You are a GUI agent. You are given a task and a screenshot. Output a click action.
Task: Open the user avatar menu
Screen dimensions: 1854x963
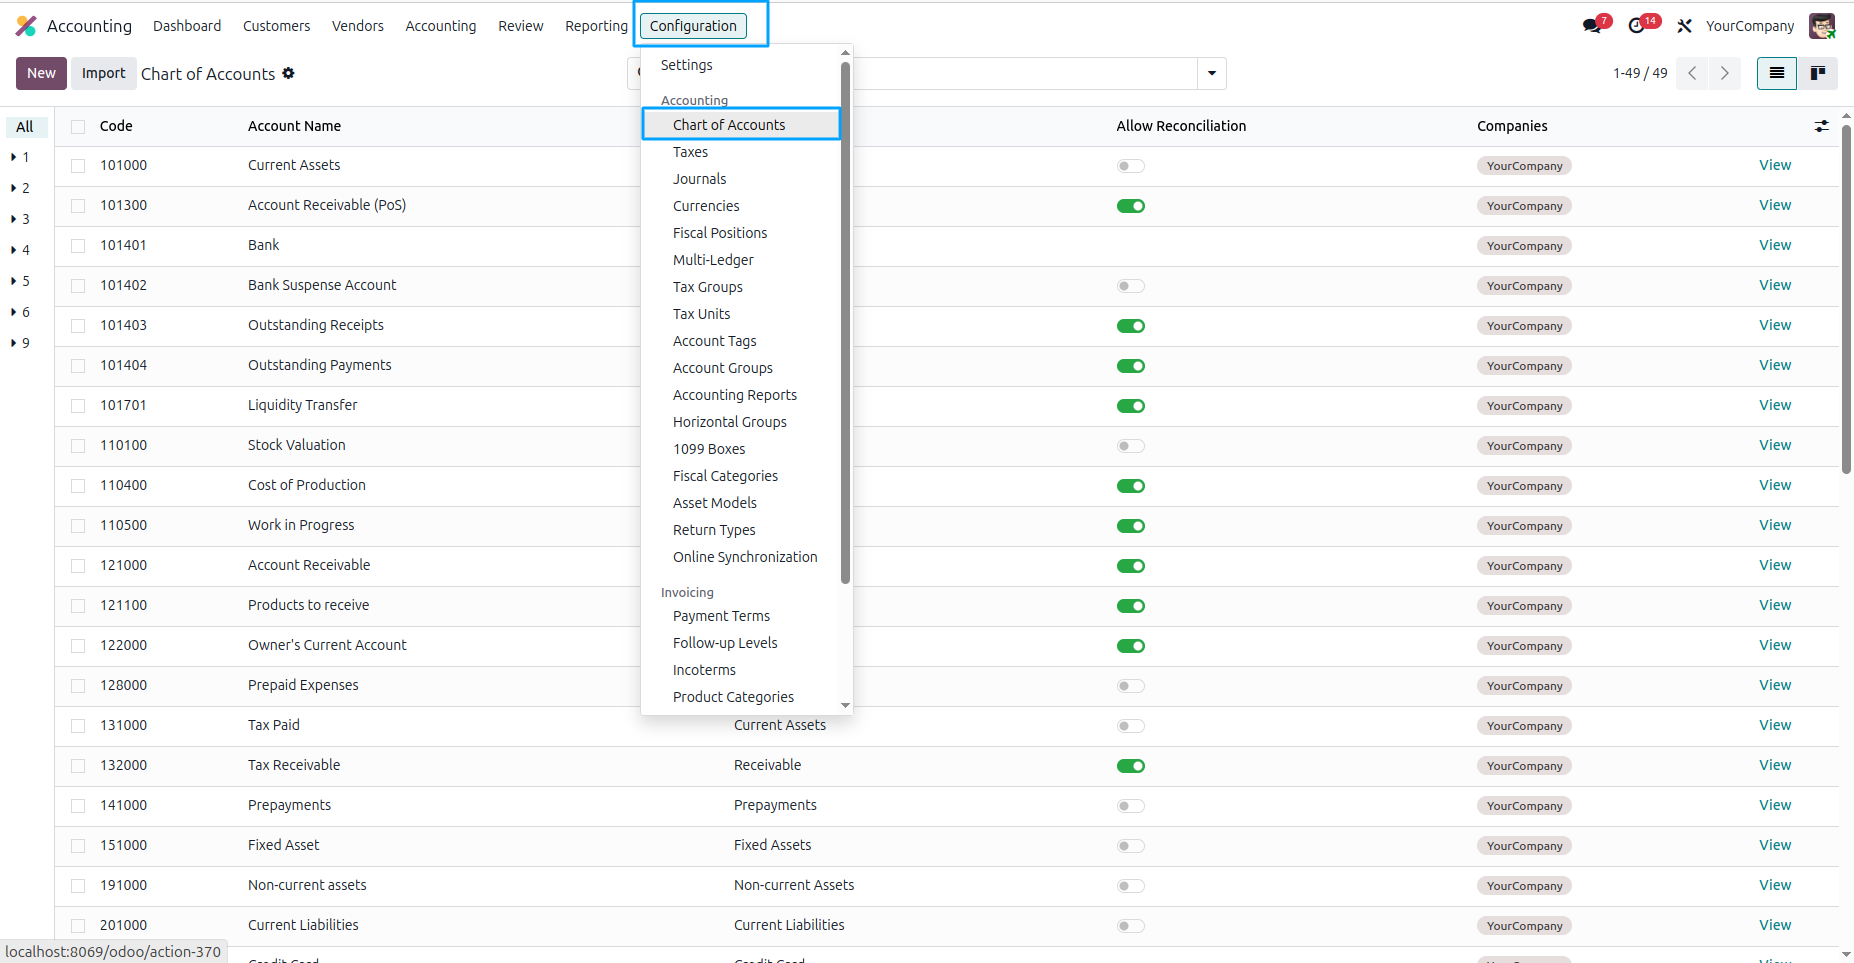pyautogui.click(x=1822, y=26)
